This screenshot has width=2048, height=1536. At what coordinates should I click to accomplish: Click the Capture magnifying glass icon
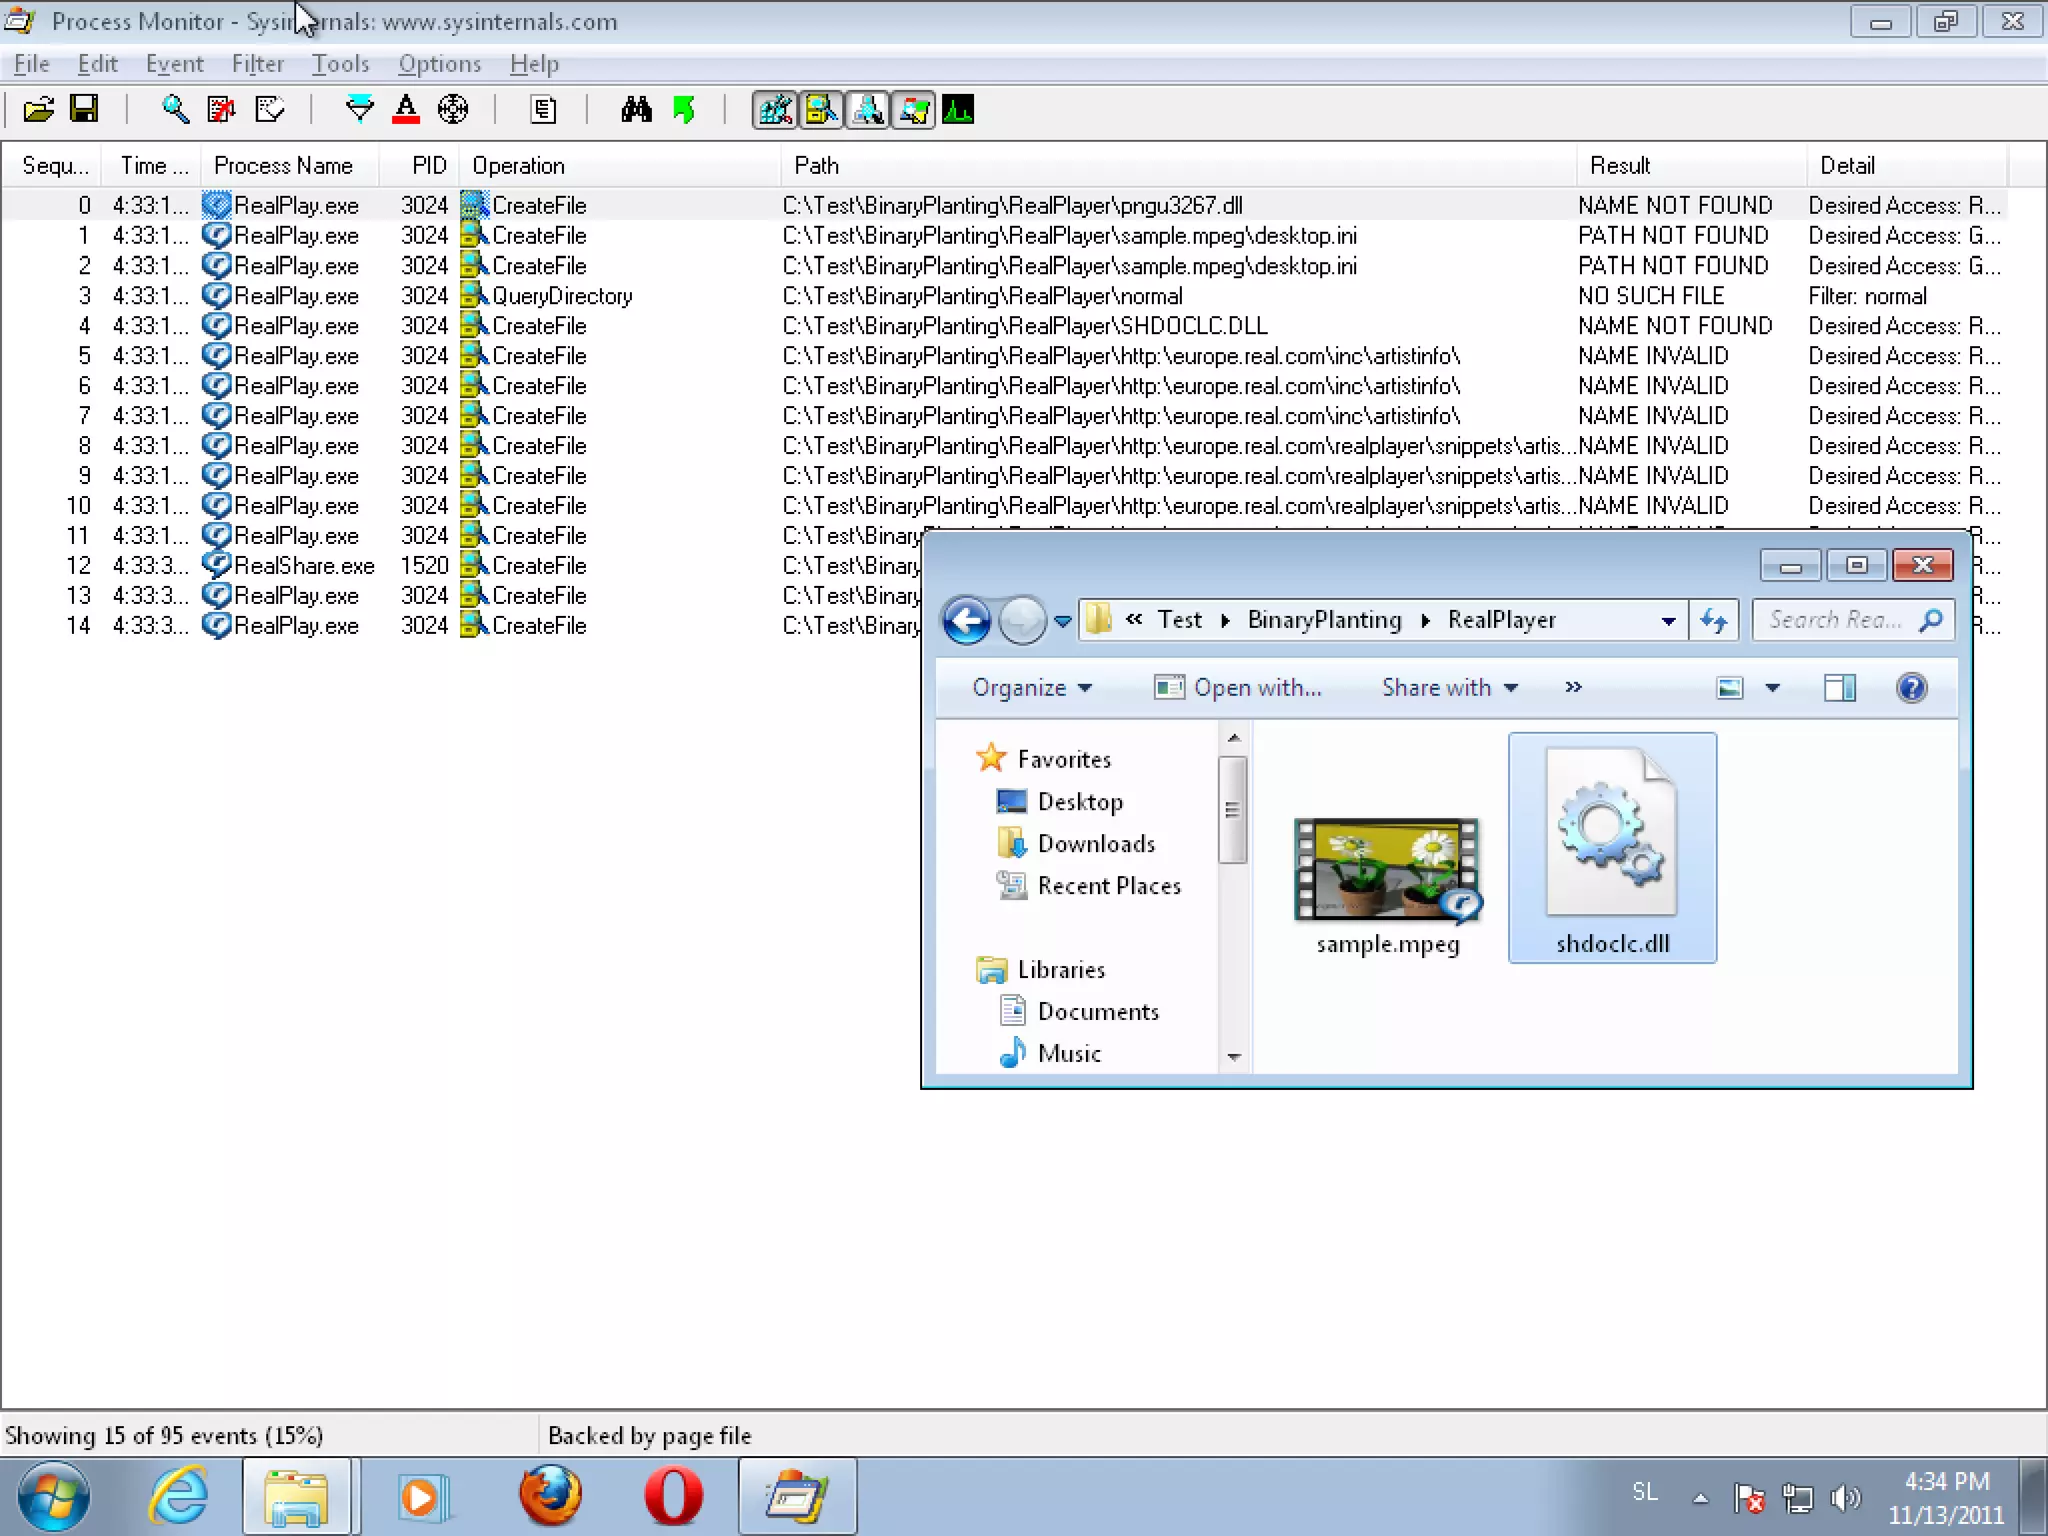(175, 109)
